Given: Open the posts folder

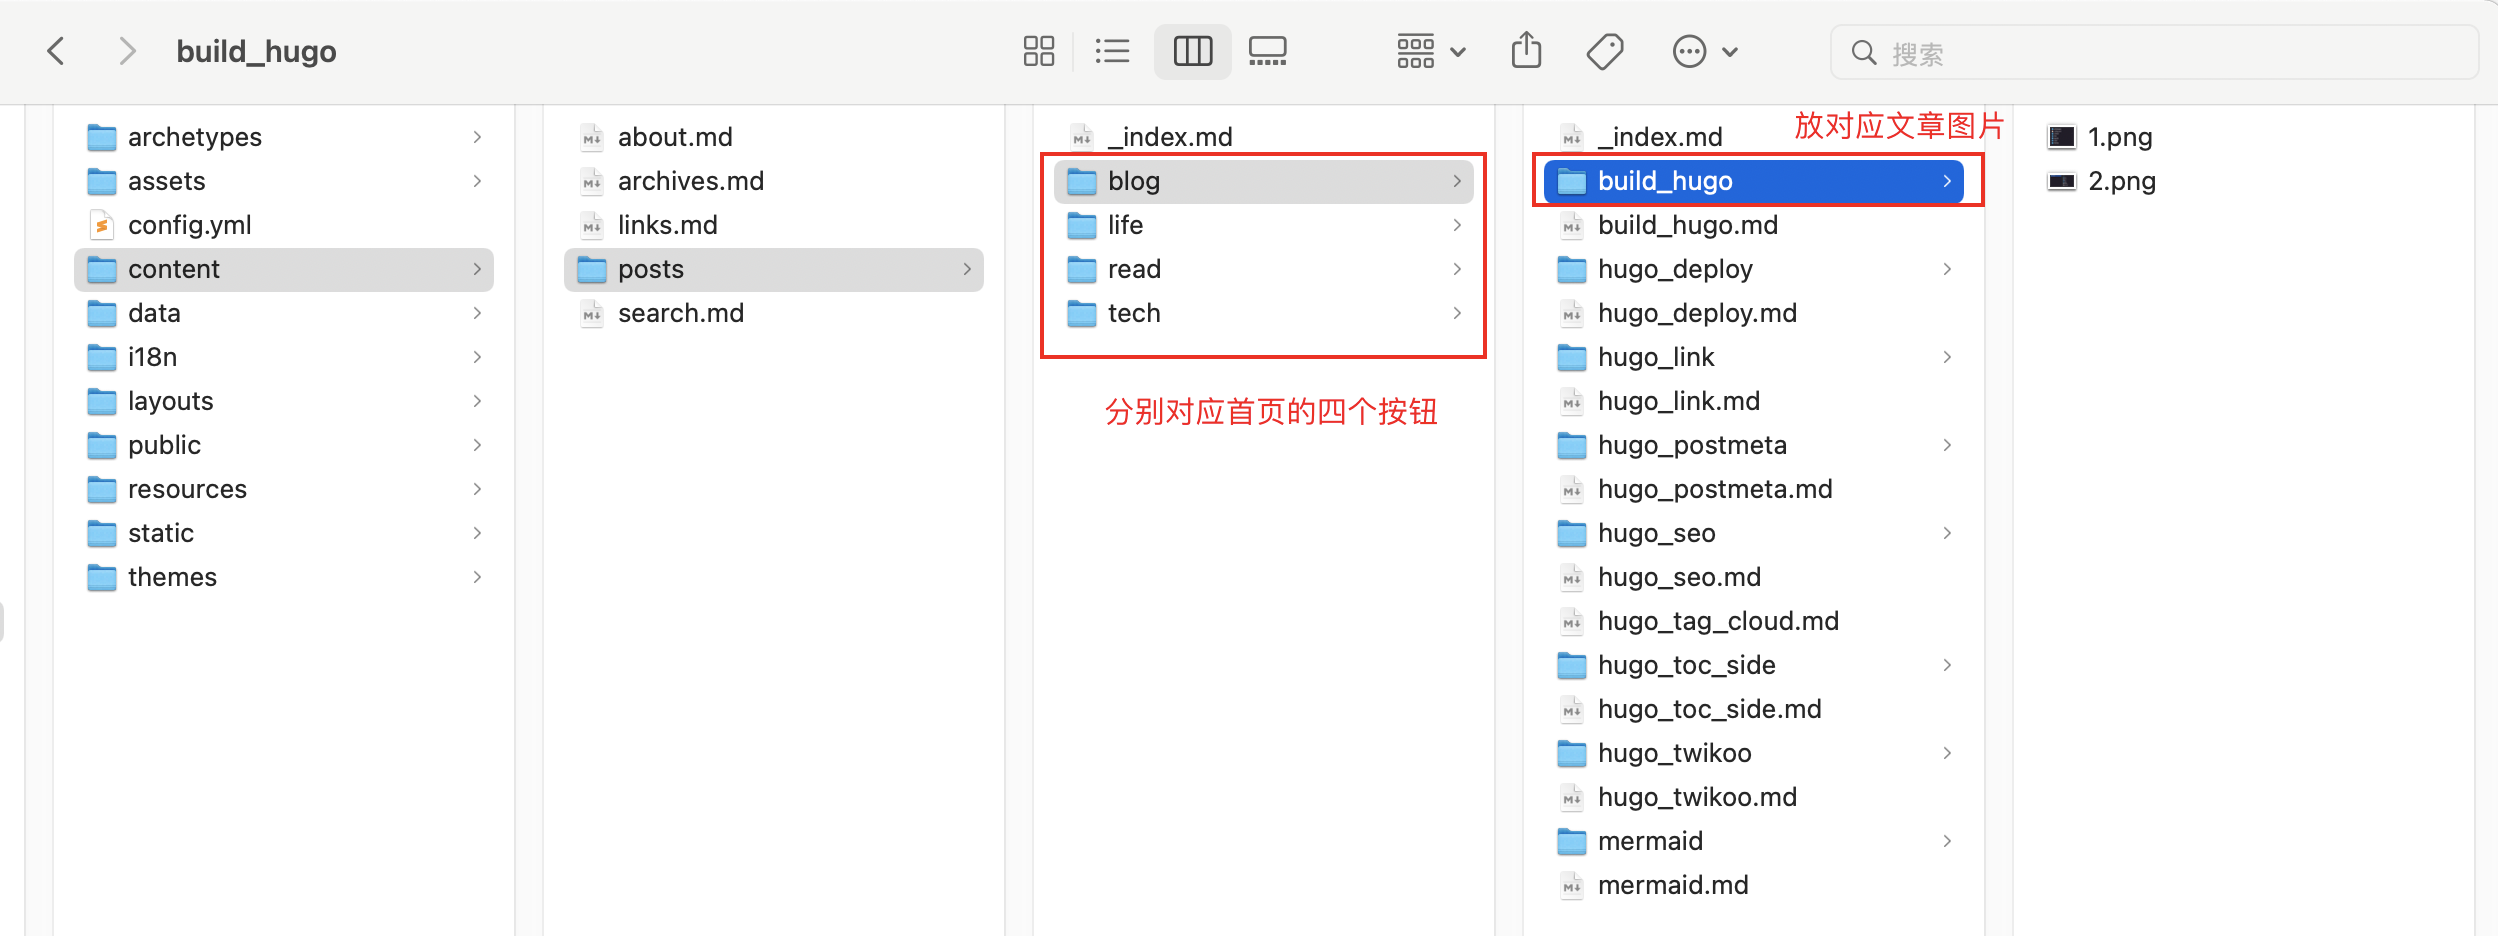Looking at the screenshot, I should tap(650, 269).
